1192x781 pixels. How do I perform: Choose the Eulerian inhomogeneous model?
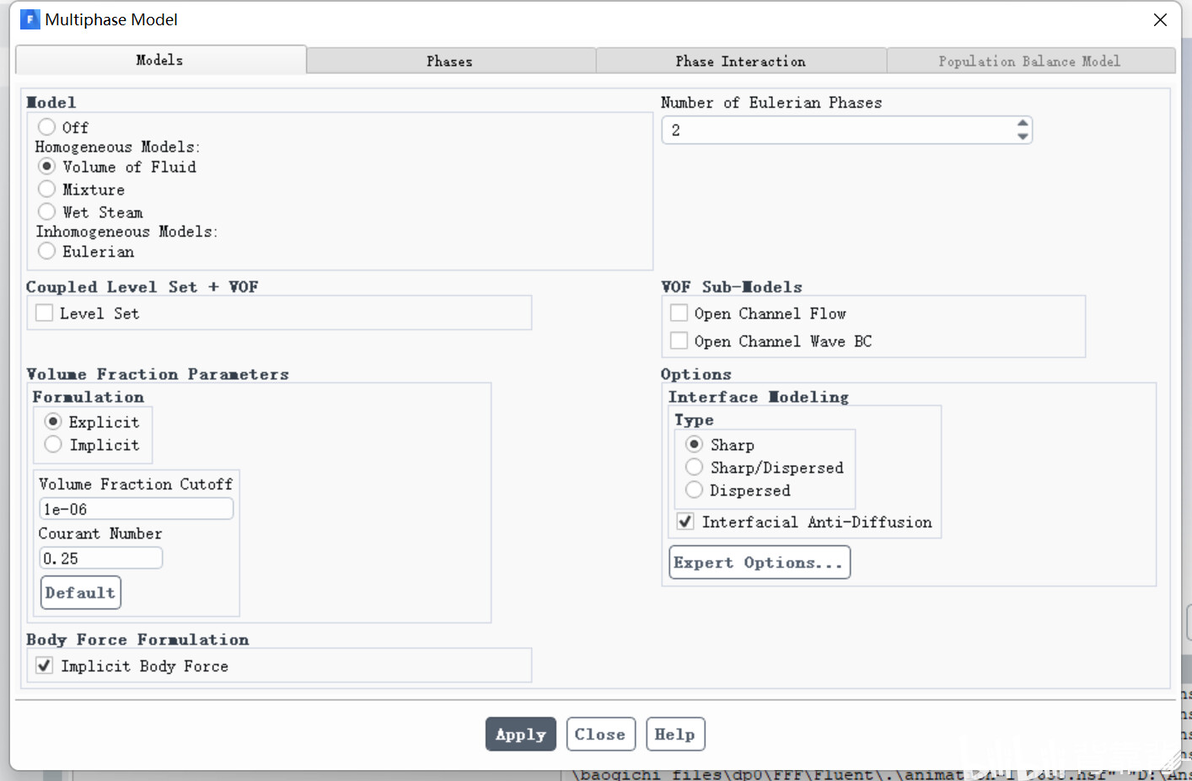(x=47, y=251)
